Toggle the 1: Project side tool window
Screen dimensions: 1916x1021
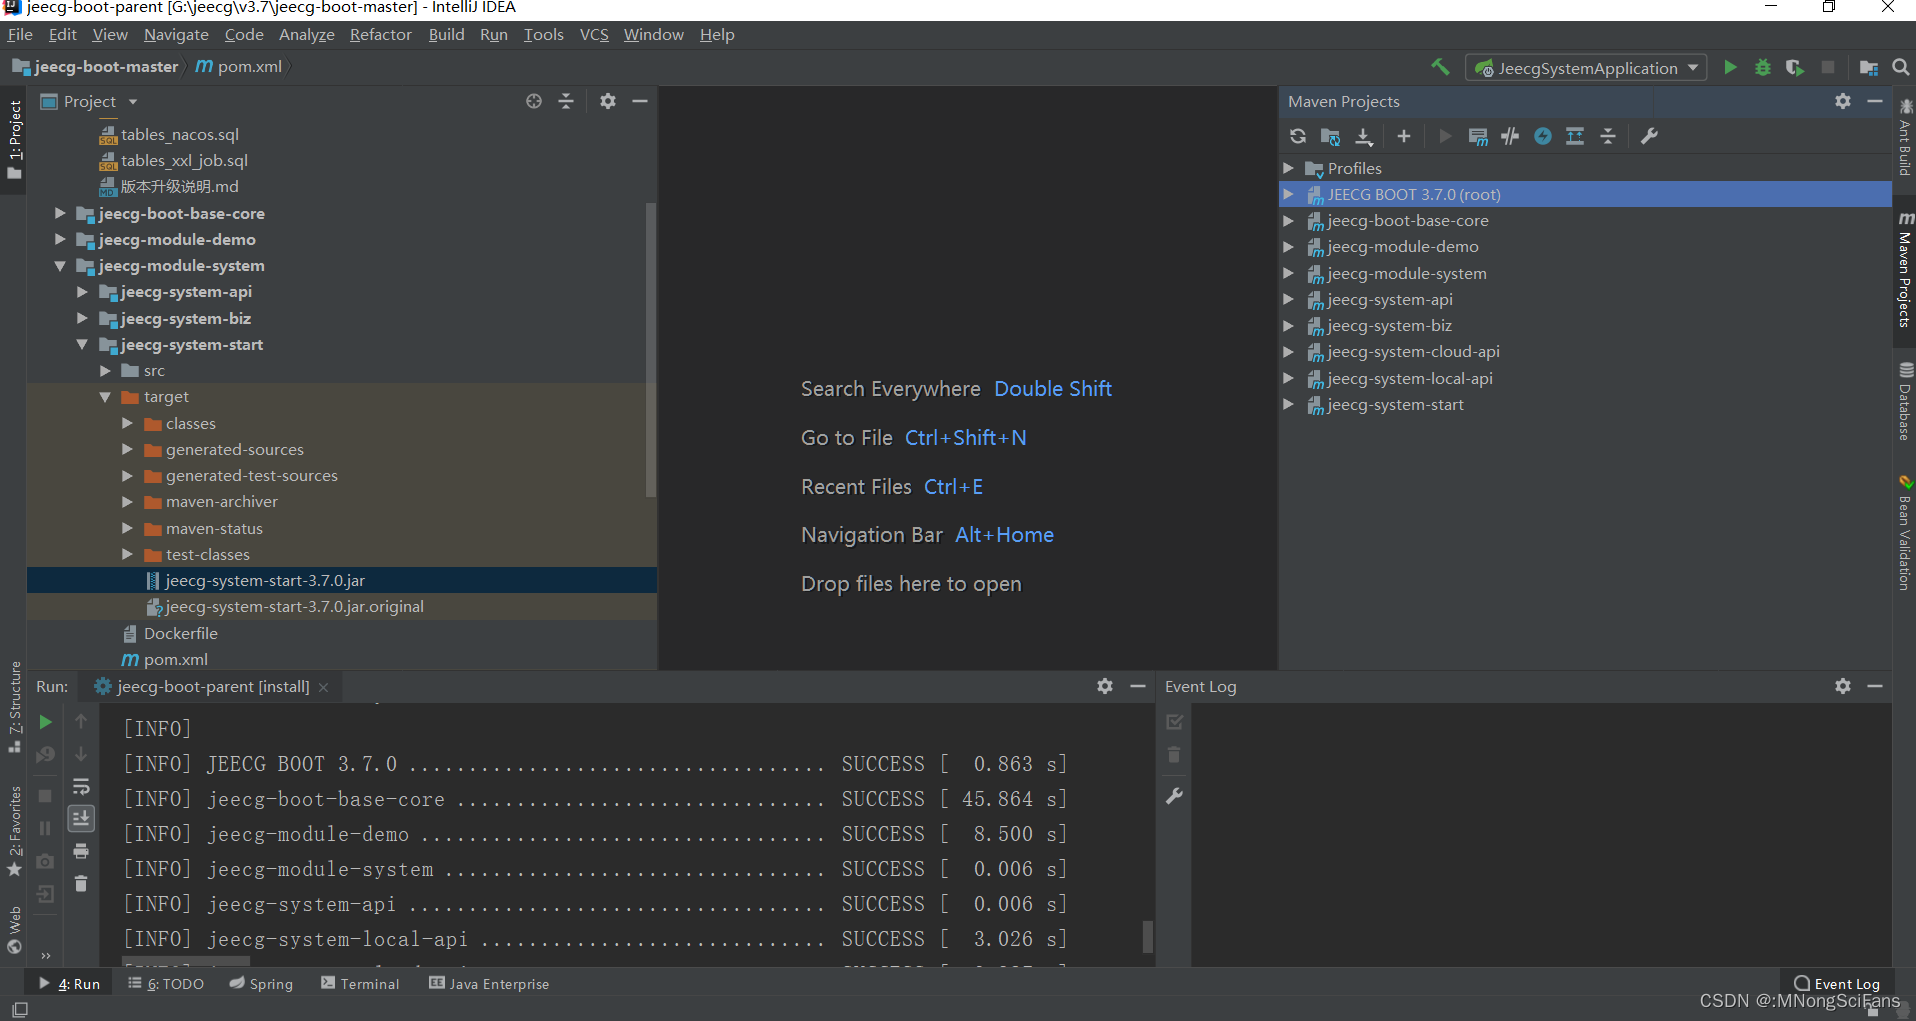[14, 140]
